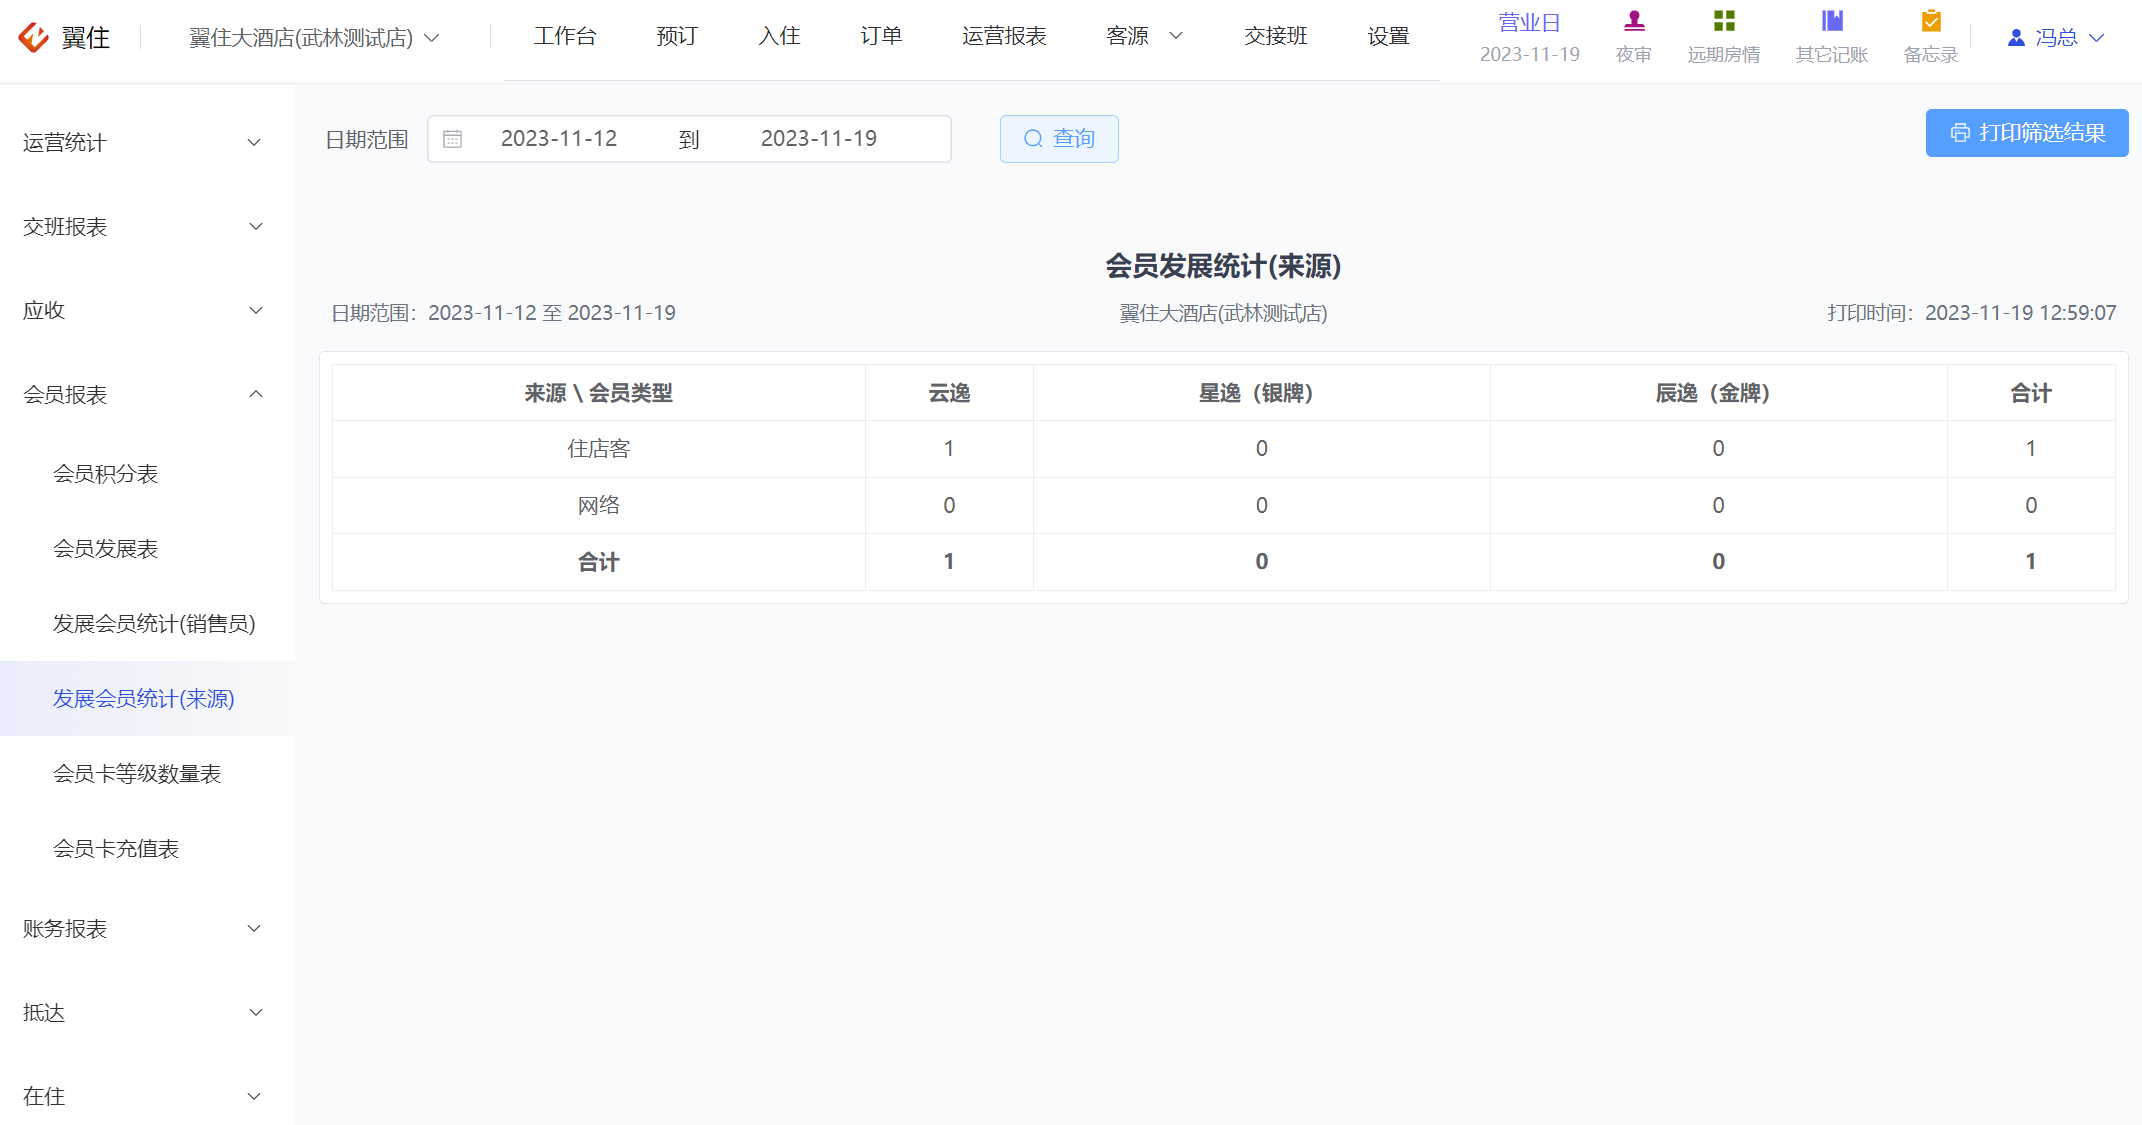Viewport: 2142px width, 1125px height.
Task: Open the 远期房情 grid icon
Action: (x=1724, y=20)
